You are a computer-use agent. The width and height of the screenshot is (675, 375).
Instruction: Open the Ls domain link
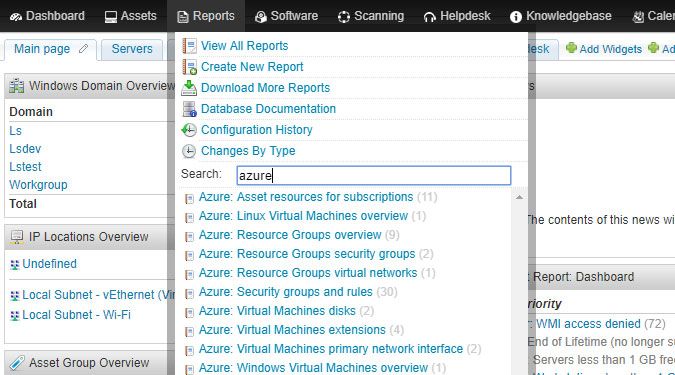[15, 131]
